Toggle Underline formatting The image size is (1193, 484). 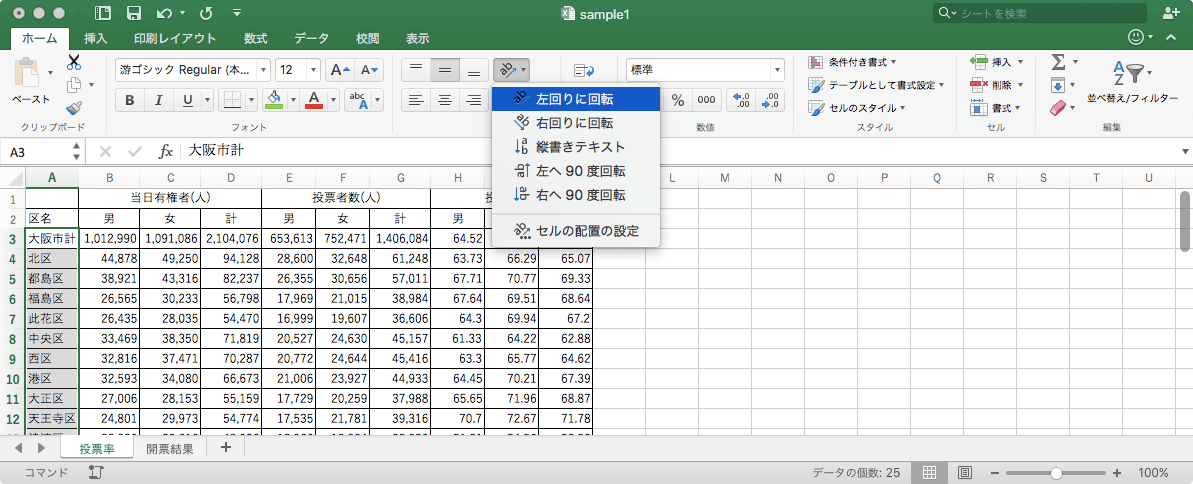[187, 100]
